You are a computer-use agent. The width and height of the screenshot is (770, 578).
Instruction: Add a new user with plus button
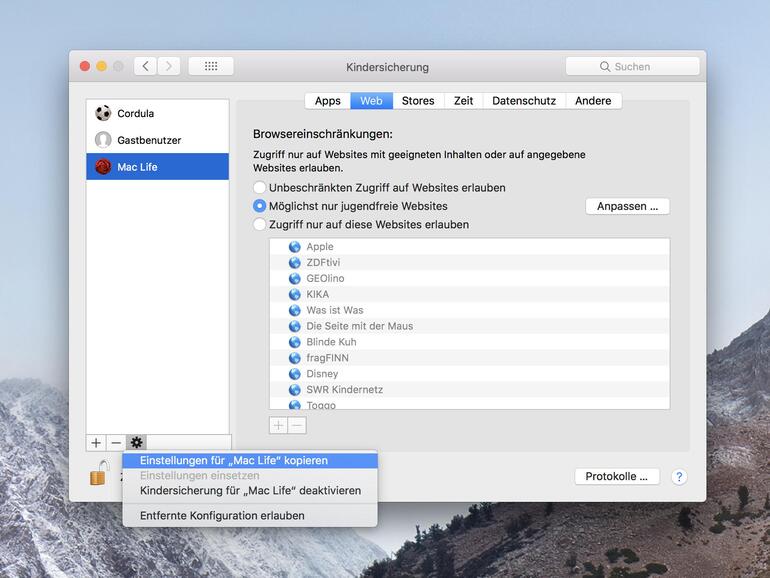point(96,442)
